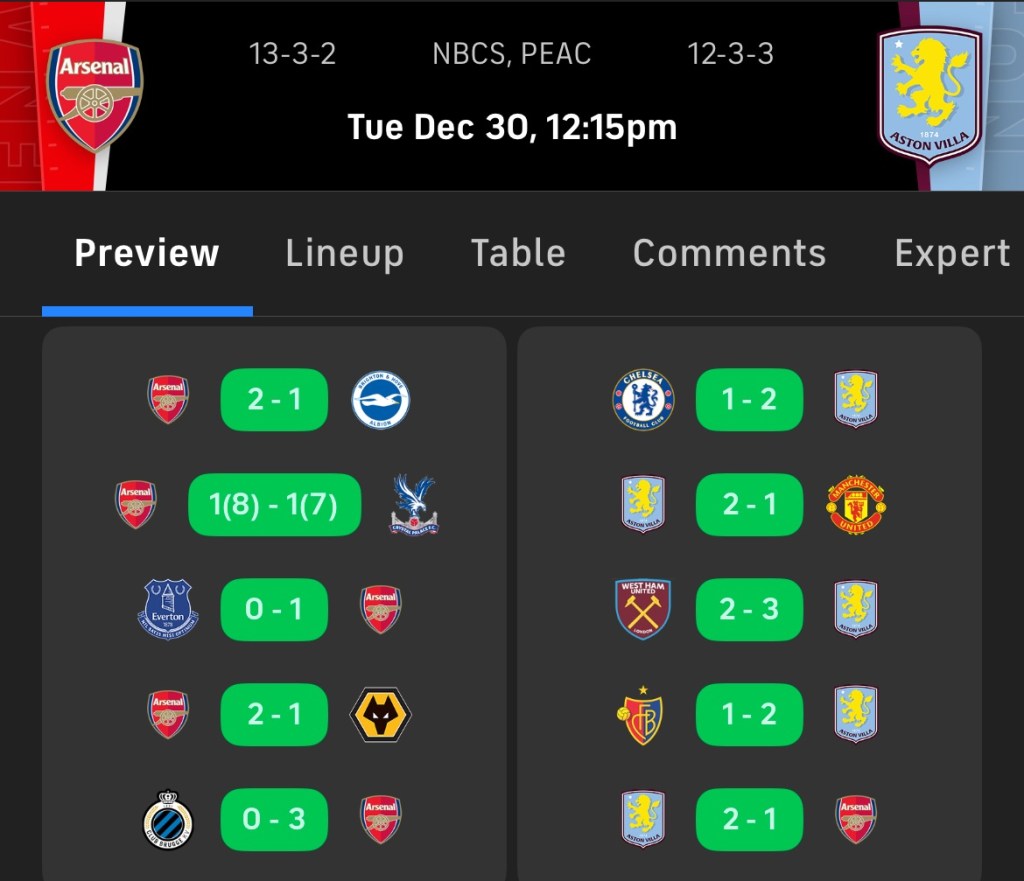The image size is (1024, 881).
Task: Click the match time Tue Dec 30, 12:15pm
Action: (x=512, y=127)
